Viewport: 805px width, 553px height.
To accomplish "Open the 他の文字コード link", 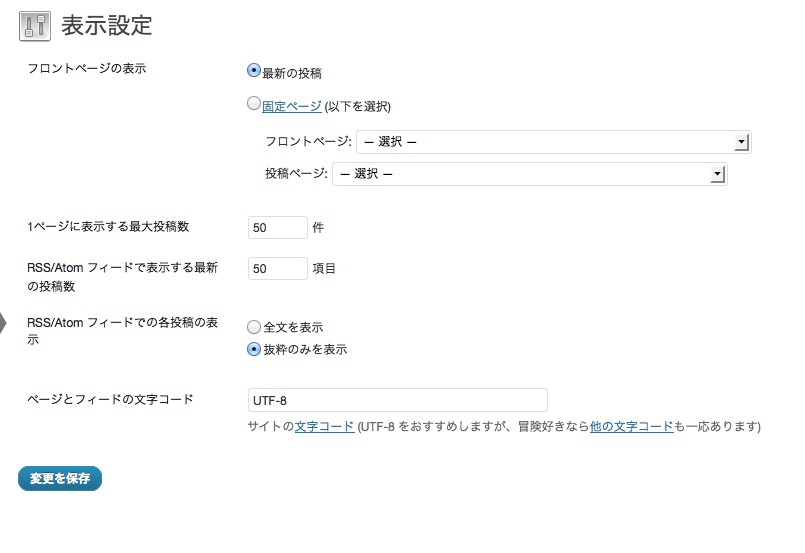I will [x=631, y=426].
